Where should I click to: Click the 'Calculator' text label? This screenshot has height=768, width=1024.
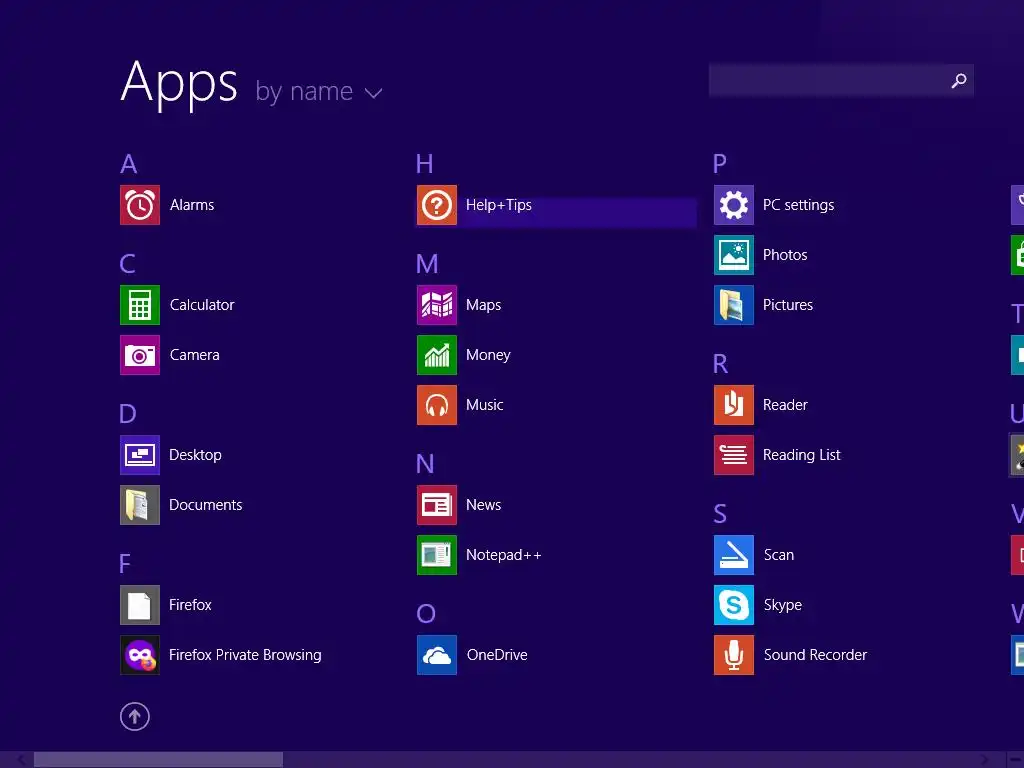(x=202, y=305)
